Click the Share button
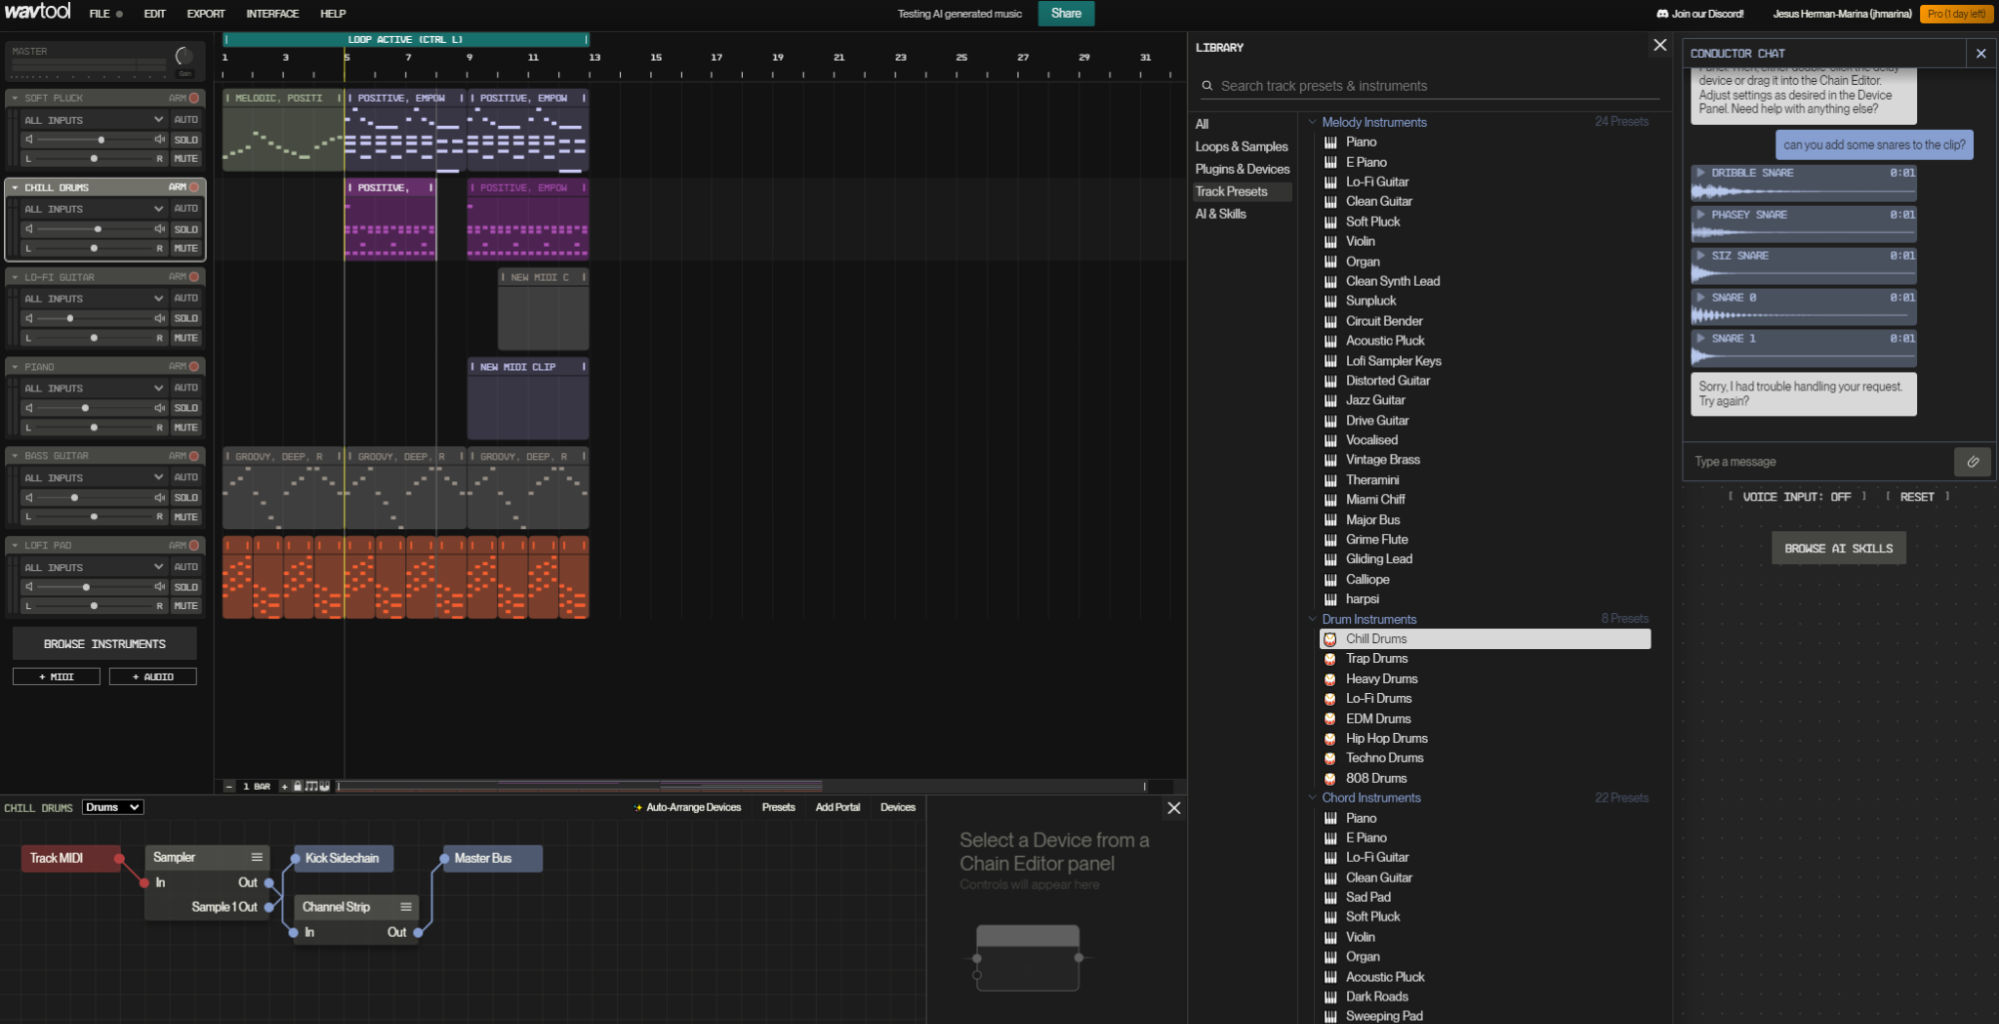Viewport: 1999px width, 1024px height. [x=1065, y=14]
